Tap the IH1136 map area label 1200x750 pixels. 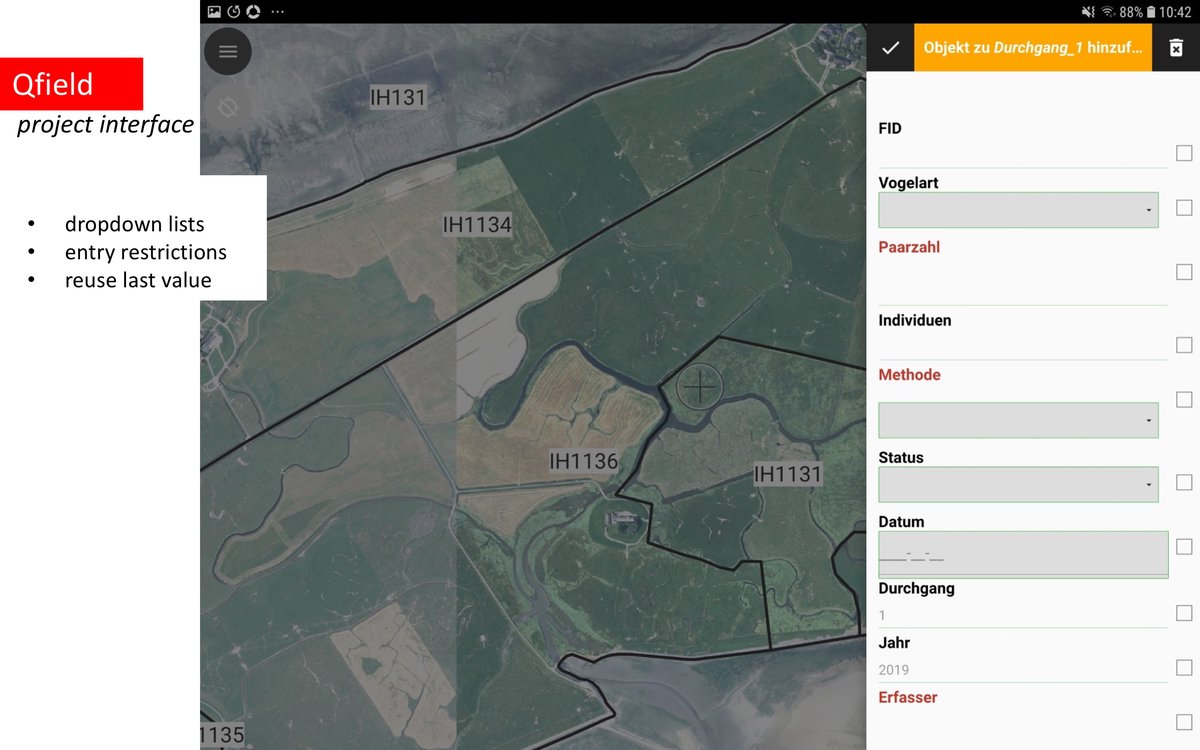point(583,461)
